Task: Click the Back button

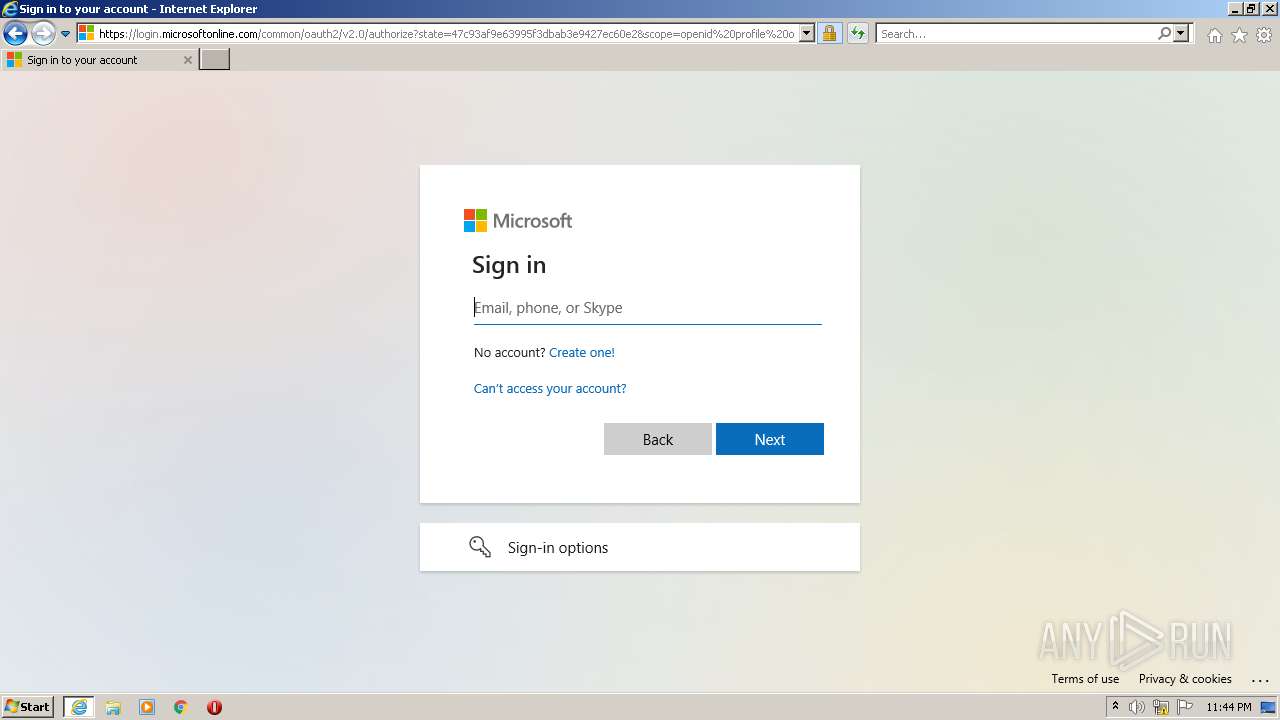Action: (x=658, y=439)
